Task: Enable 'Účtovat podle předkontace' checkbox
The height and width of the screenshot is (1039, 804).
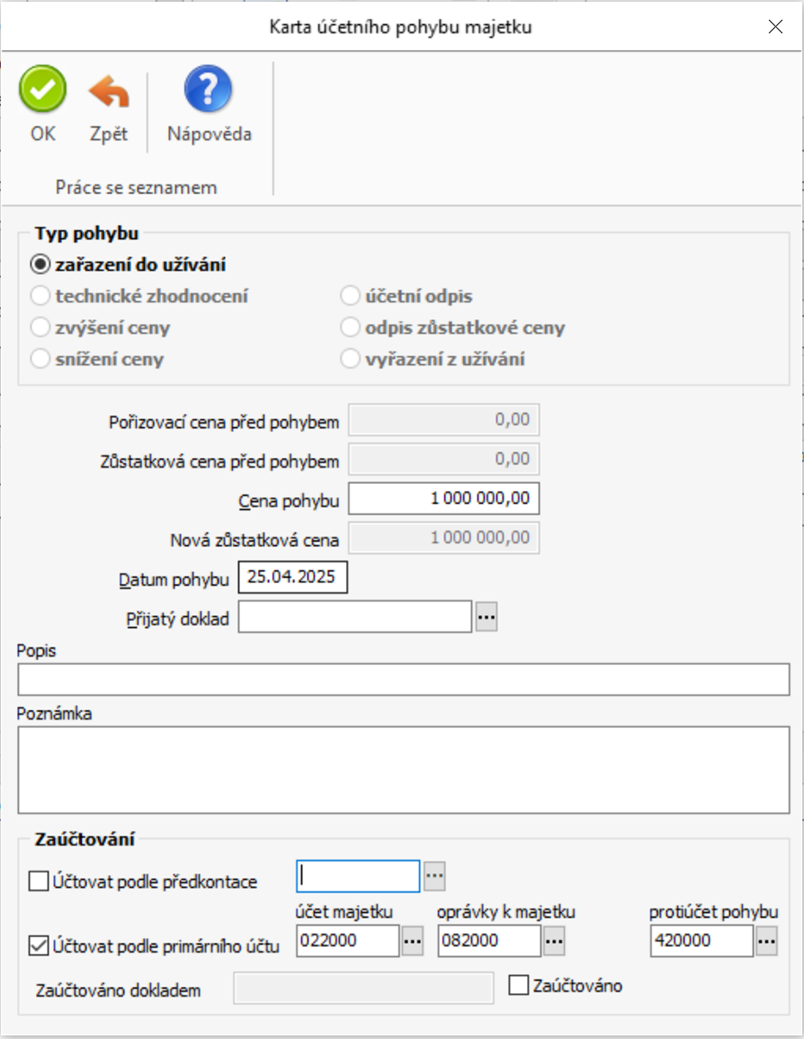Action: pos(40,881)
